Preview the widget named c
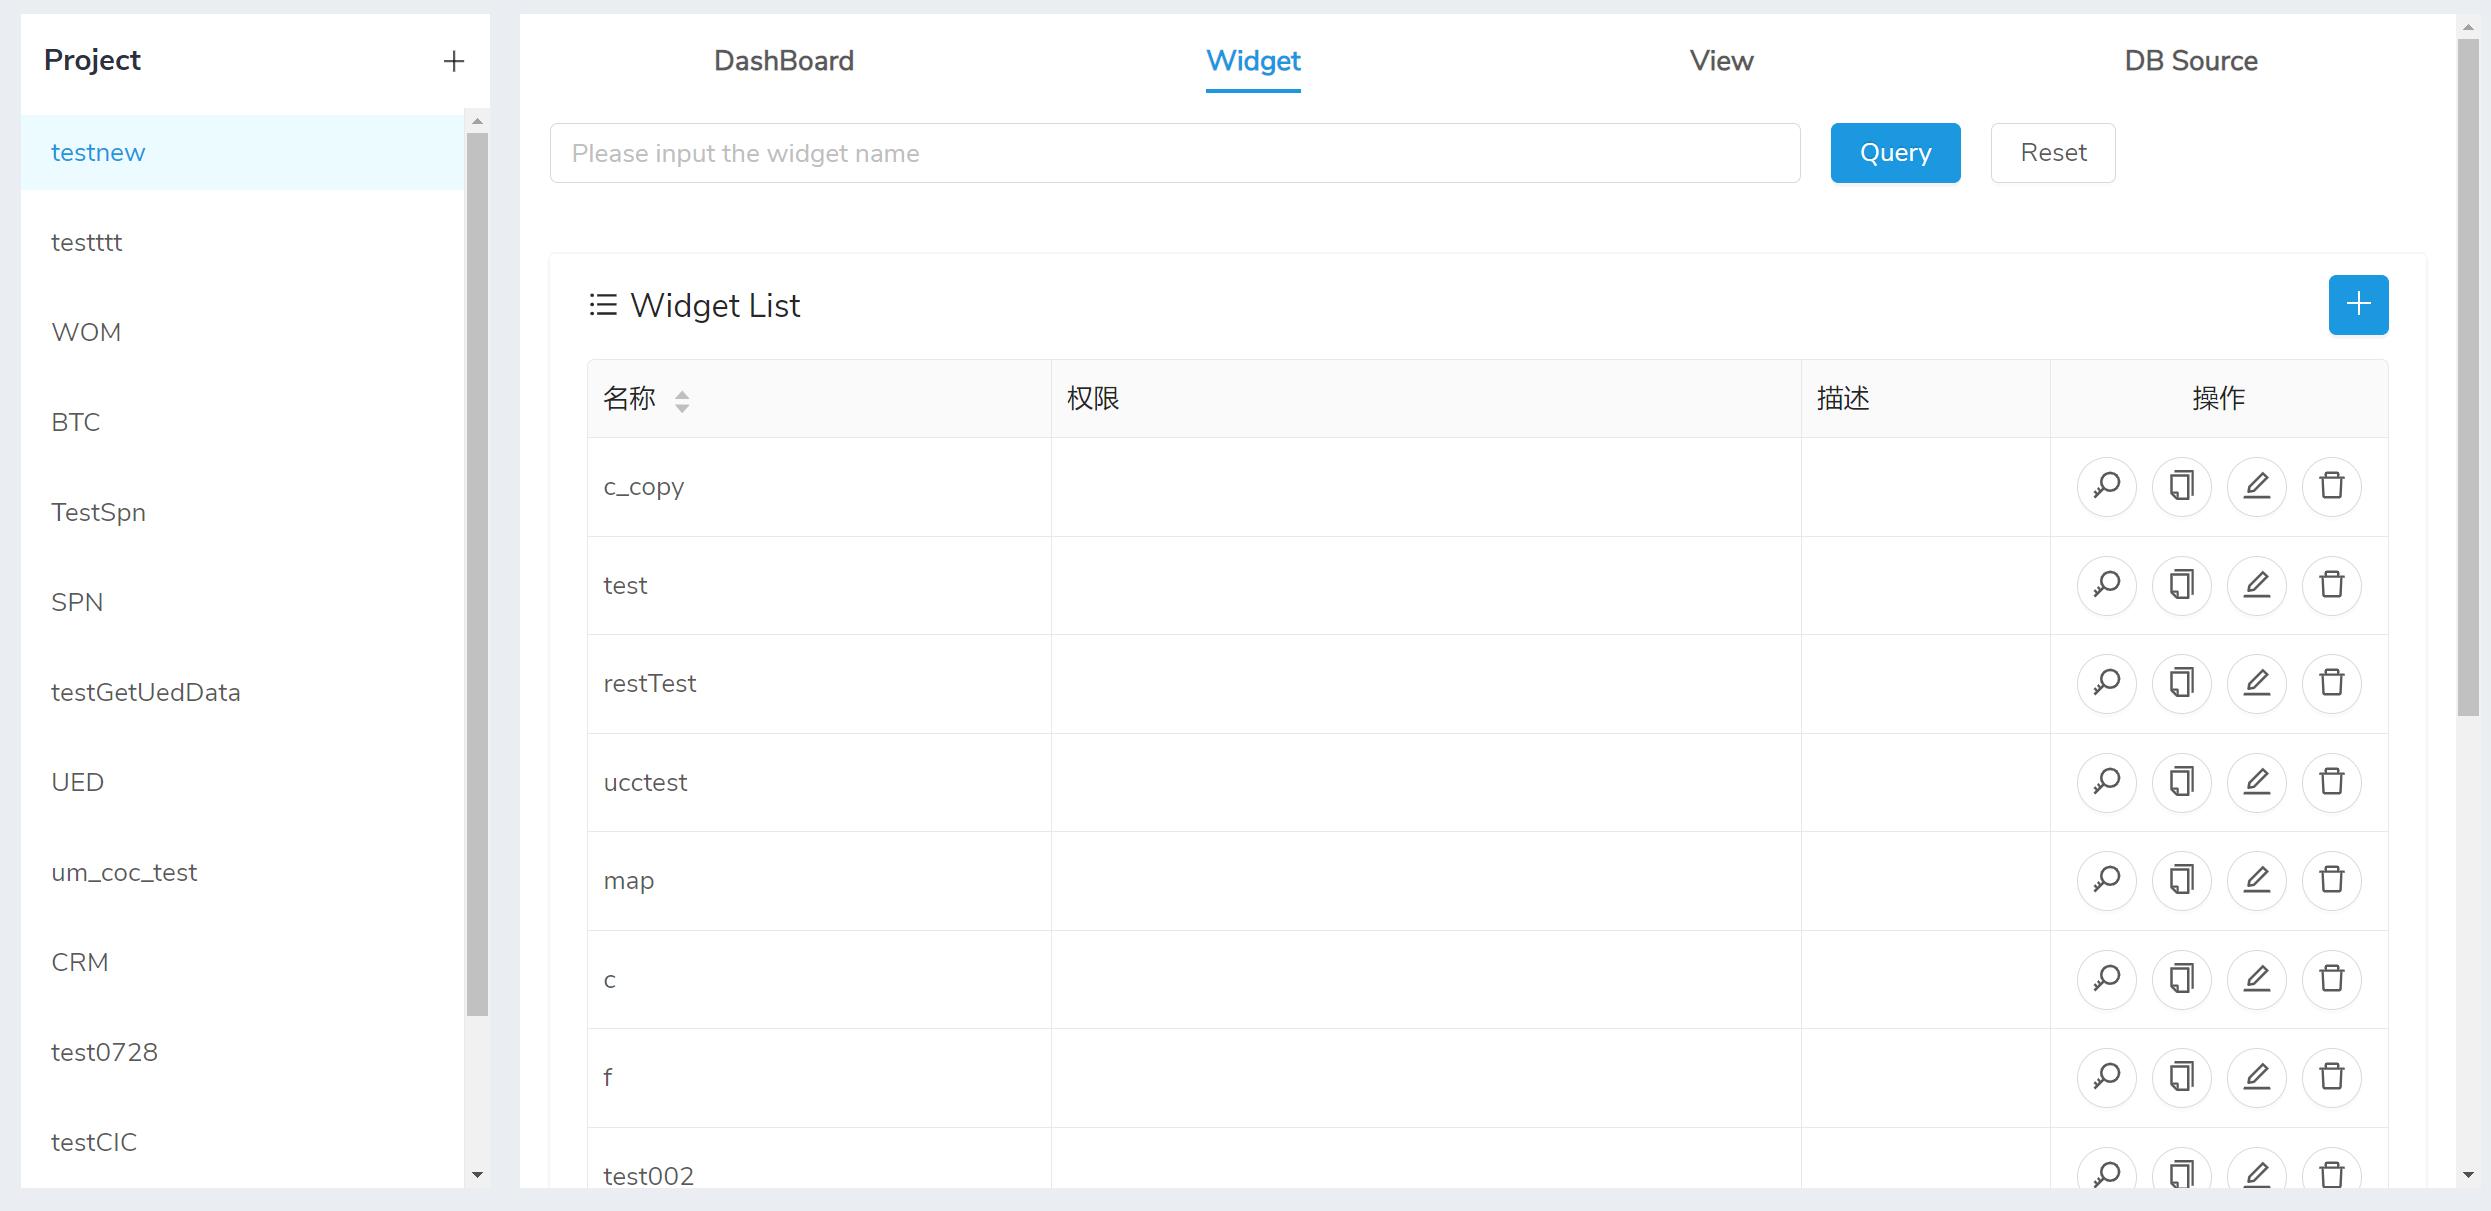The width and height of the screenshot is (2491, 1211). (2106, 979)
